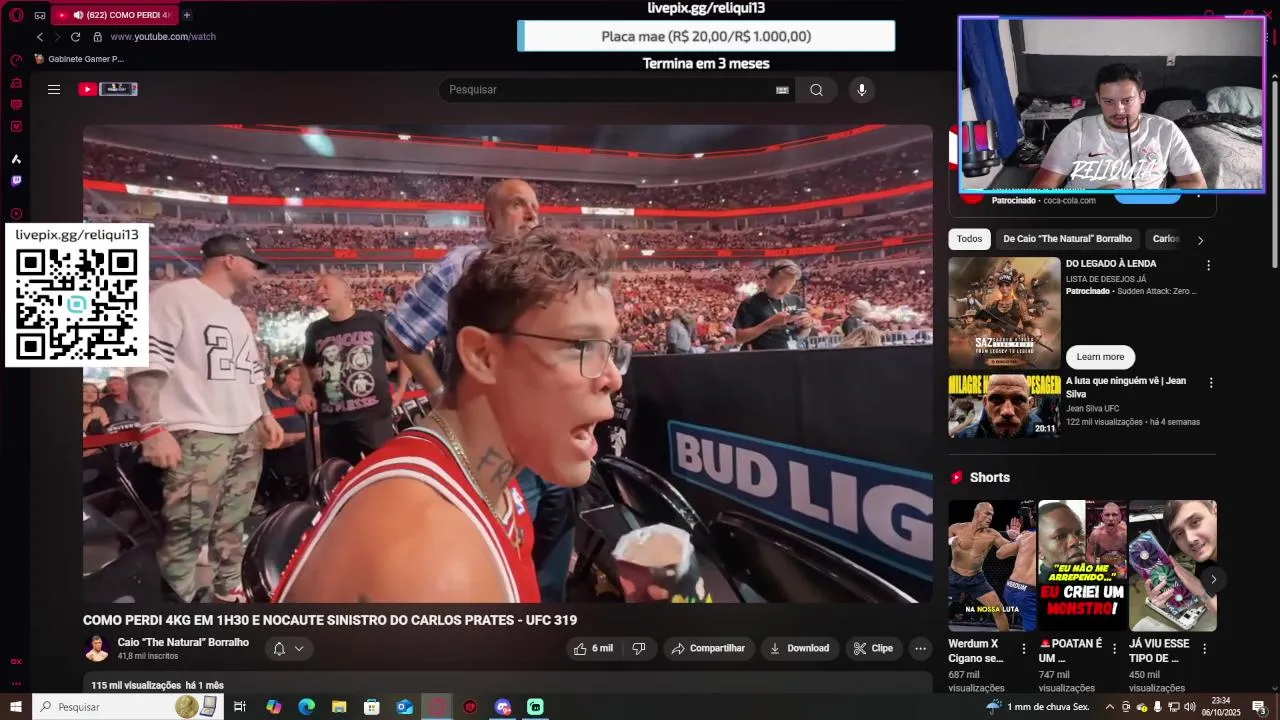Viewport: 1280px width, 720px height.
Task: Reload the YouTube page
Action: pyautogui.click(x=75, y=37)
